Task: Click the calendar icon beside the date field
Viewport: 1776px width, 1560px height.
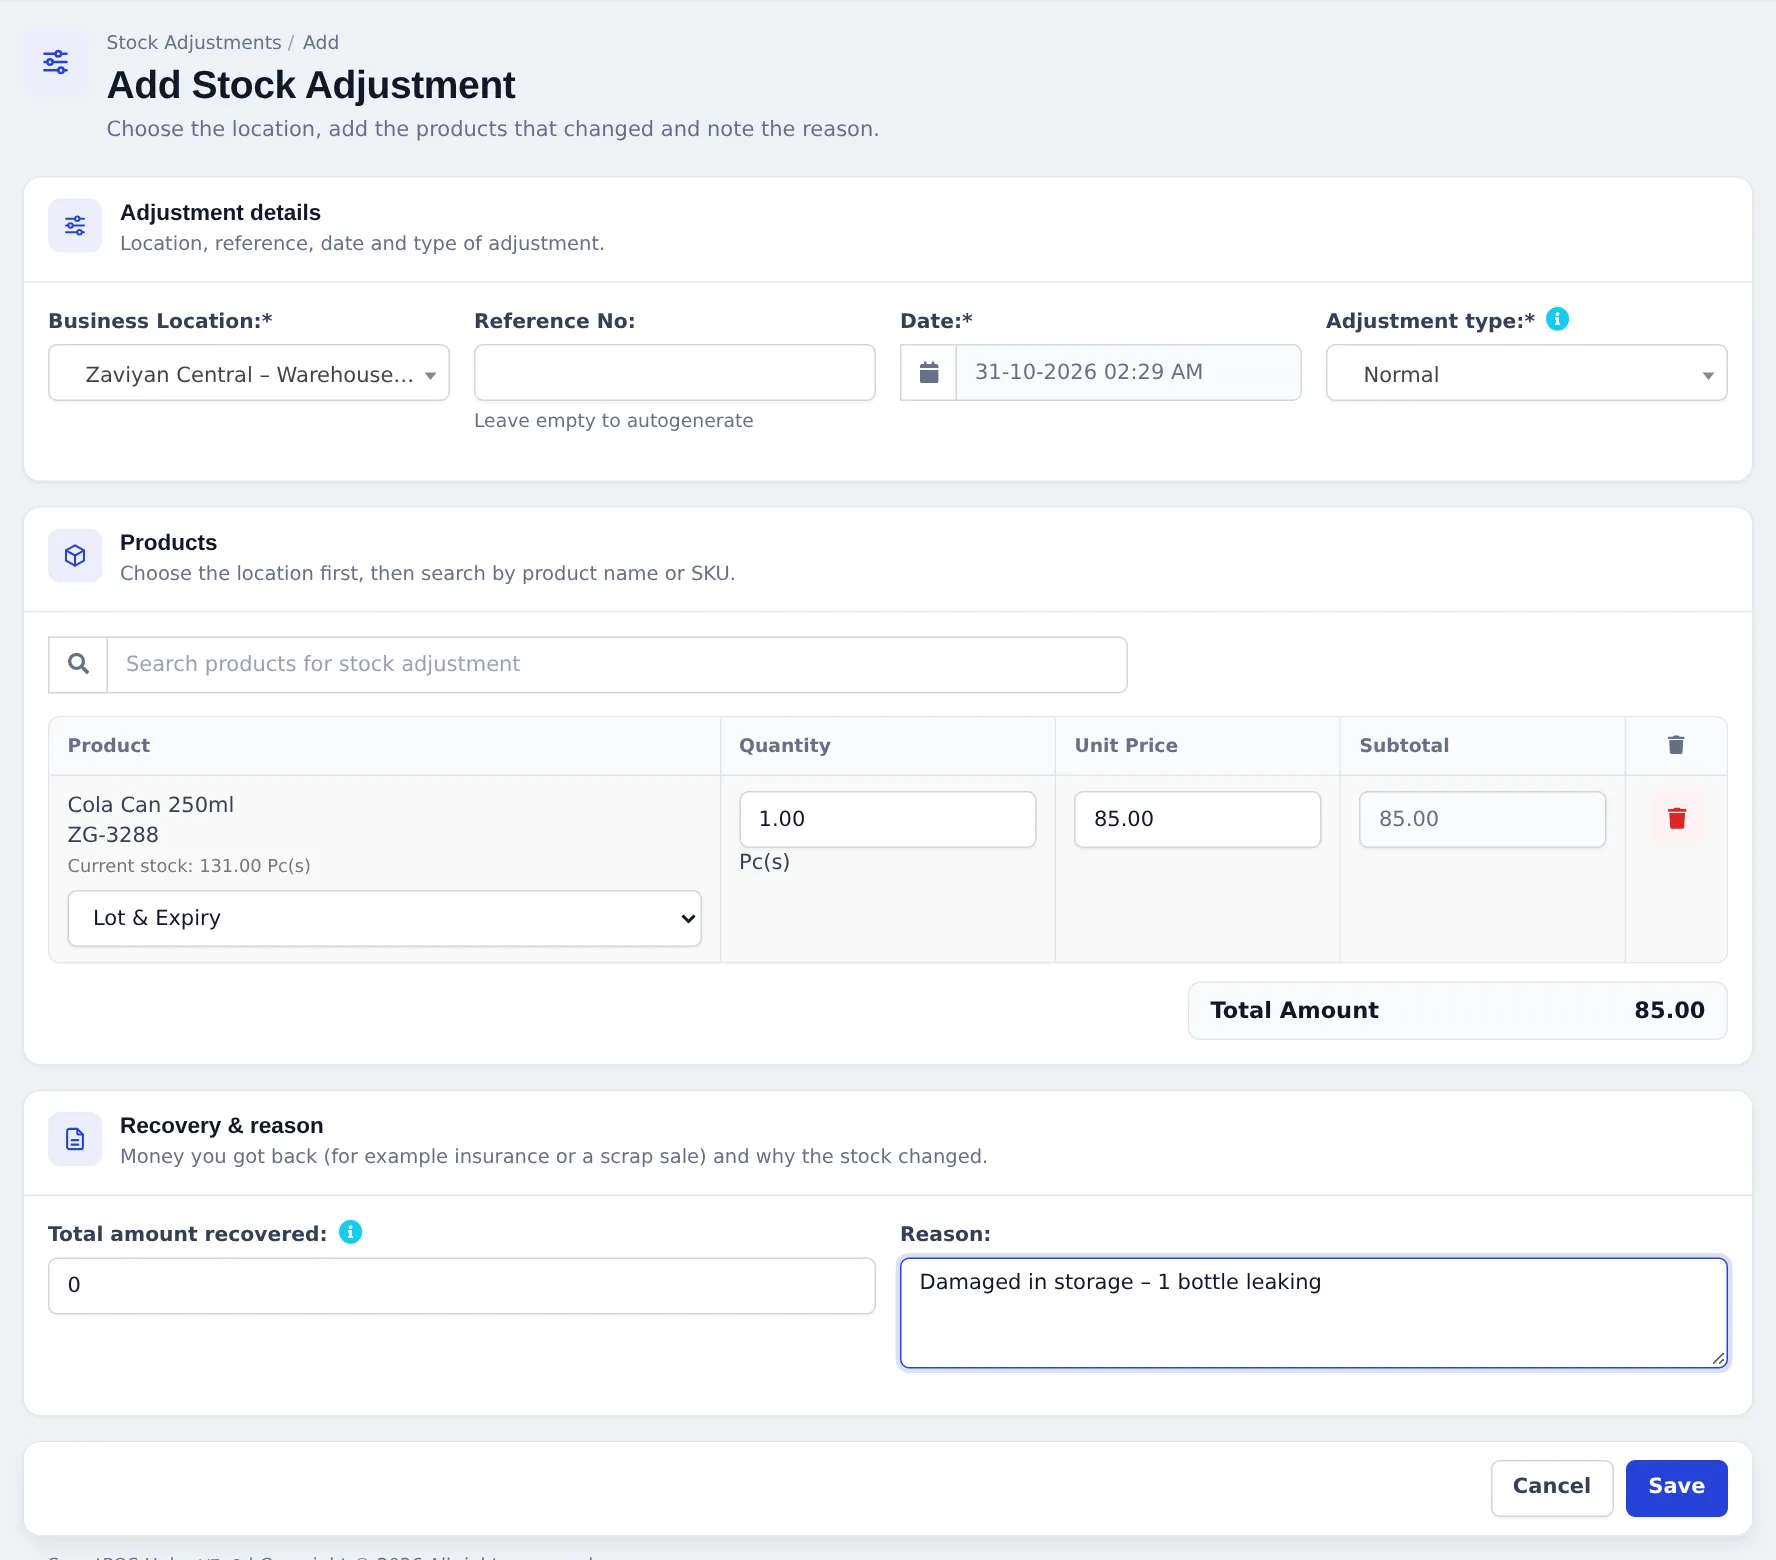Action: tap(929, 373)
